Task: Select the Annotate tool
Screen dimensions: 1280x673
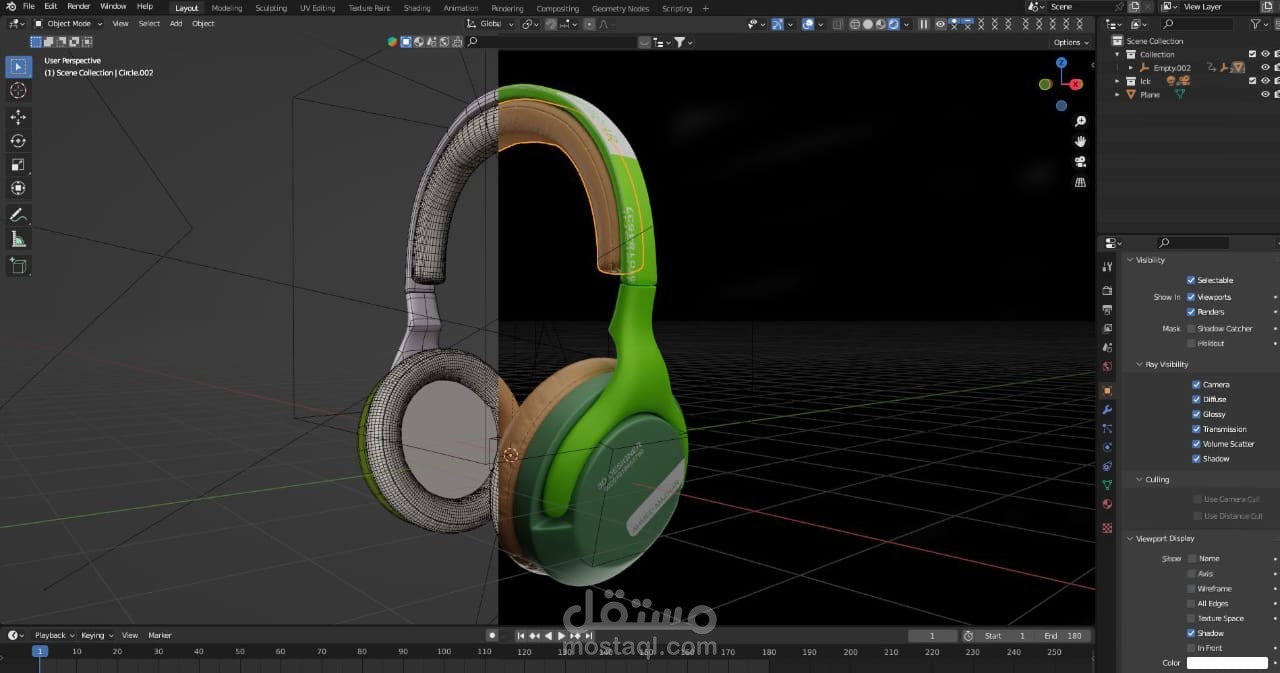Action: pos(18,215)
